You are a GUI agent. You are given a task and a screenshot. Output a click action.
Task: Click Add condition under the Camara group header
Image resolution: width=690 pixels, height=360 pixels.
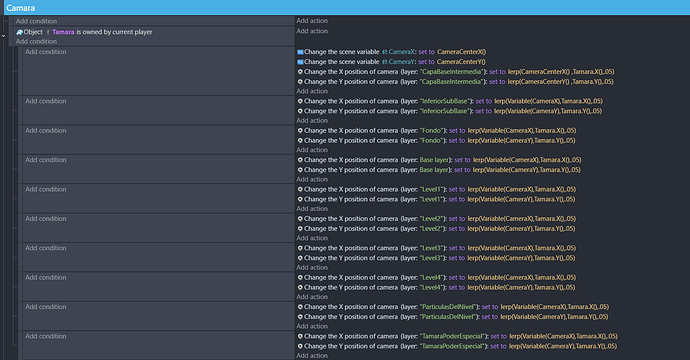(36, 21)
